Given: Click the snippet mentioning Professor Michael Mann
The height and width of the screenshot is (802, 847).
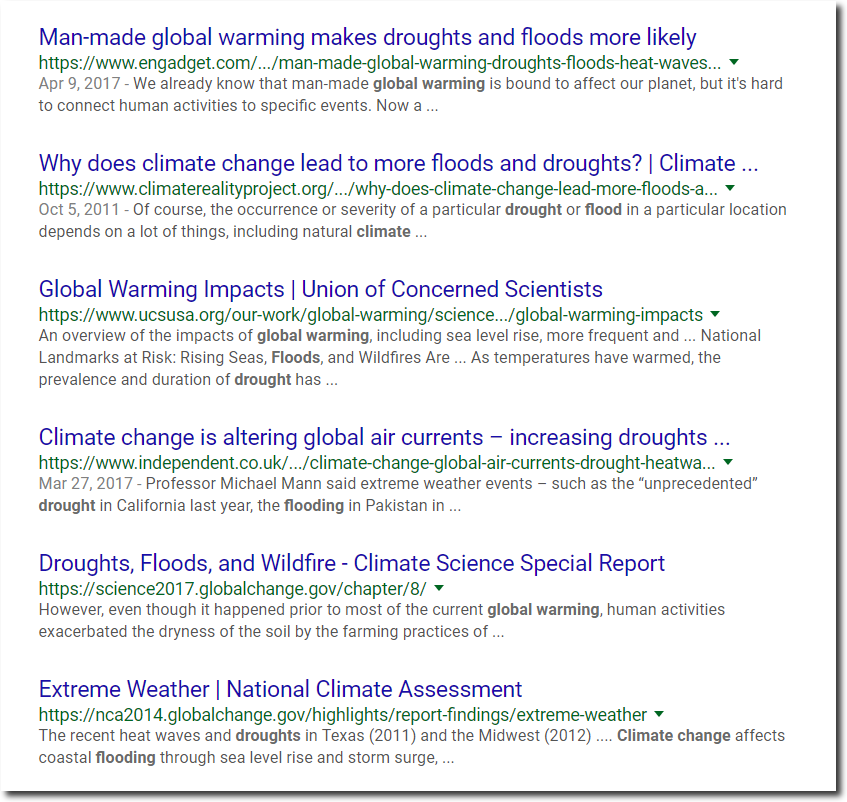Looking at the screenshot, I should pyautogui.click(x=398, y=494).
